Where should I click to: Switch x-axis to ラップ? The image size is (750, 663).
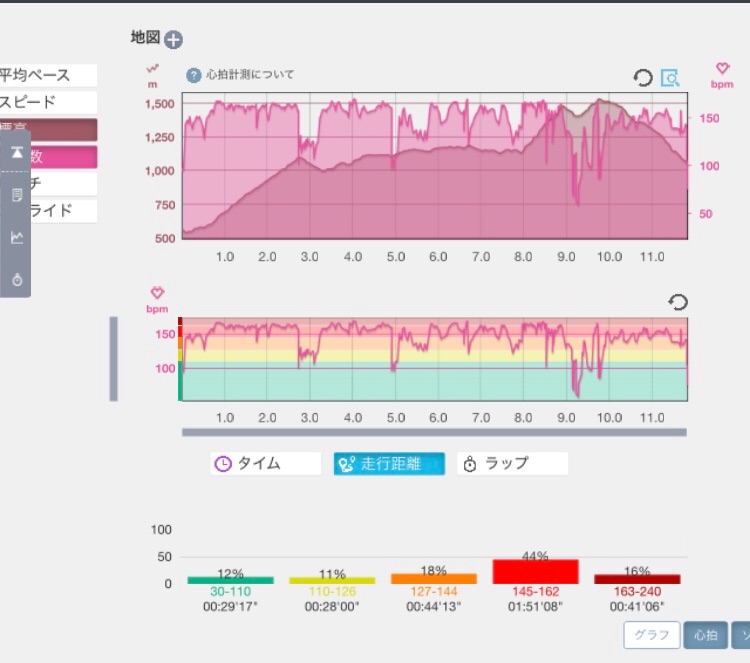[512, 464]
